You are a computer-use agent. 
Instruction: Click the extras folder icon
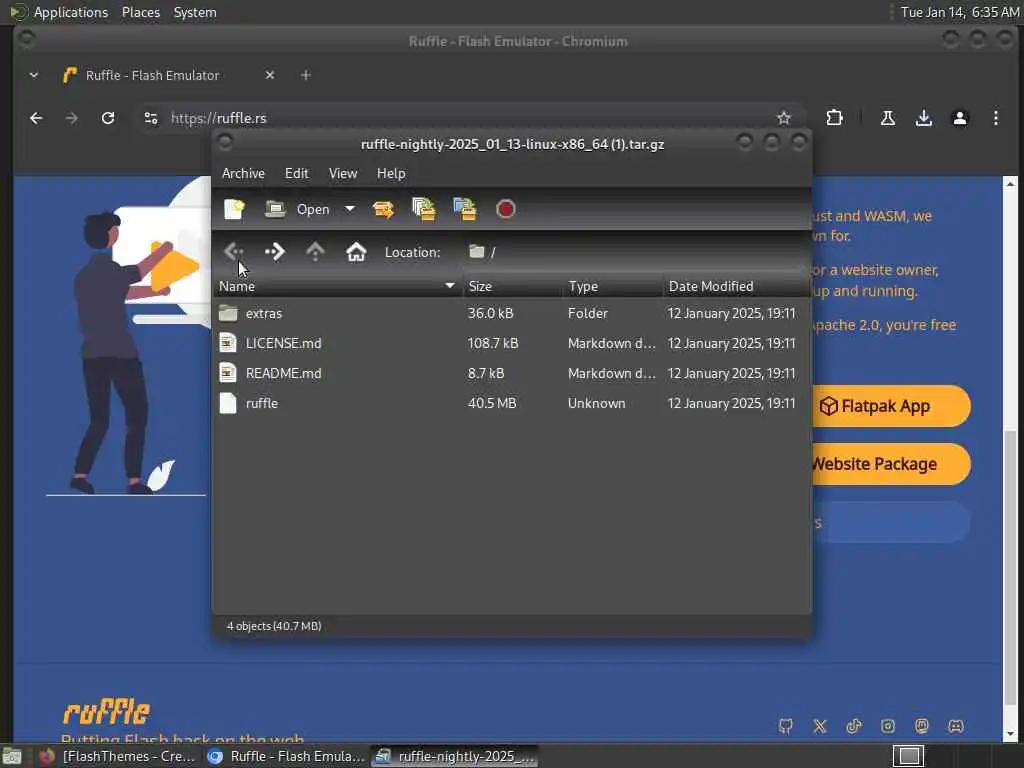228,313
